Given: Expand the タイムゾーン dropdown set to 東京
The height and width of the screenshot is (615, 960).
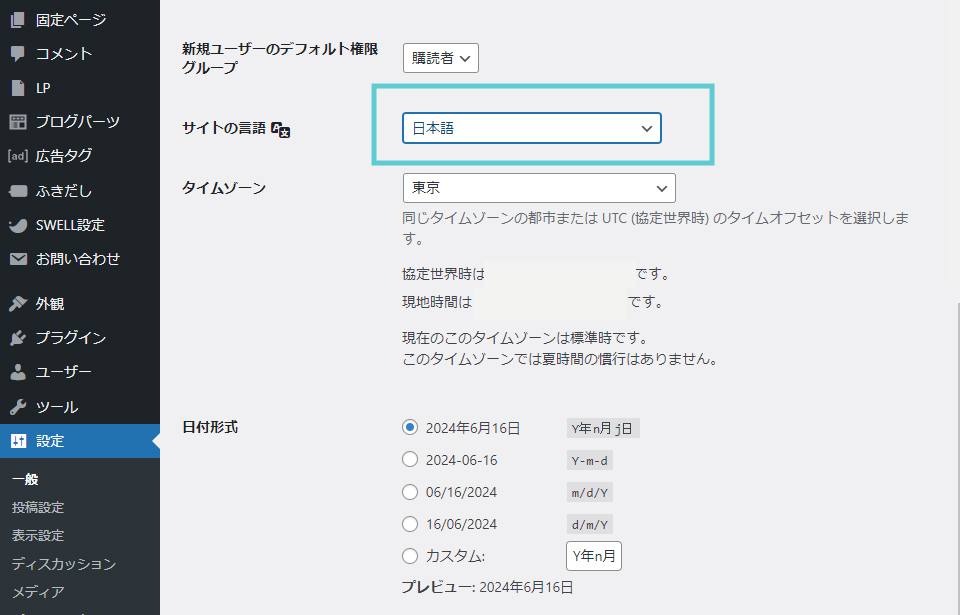Looking at the screenshot, I should point(538,188).
